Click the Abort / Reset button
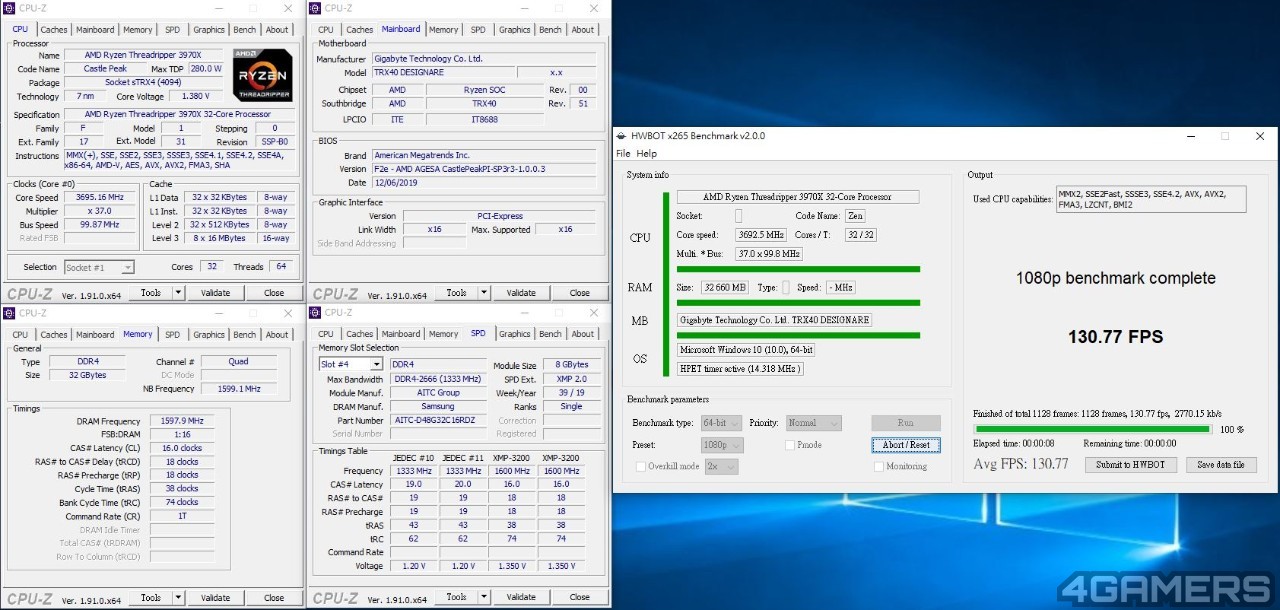Viewport: 1280px width, 610px height. coord(906,445)
